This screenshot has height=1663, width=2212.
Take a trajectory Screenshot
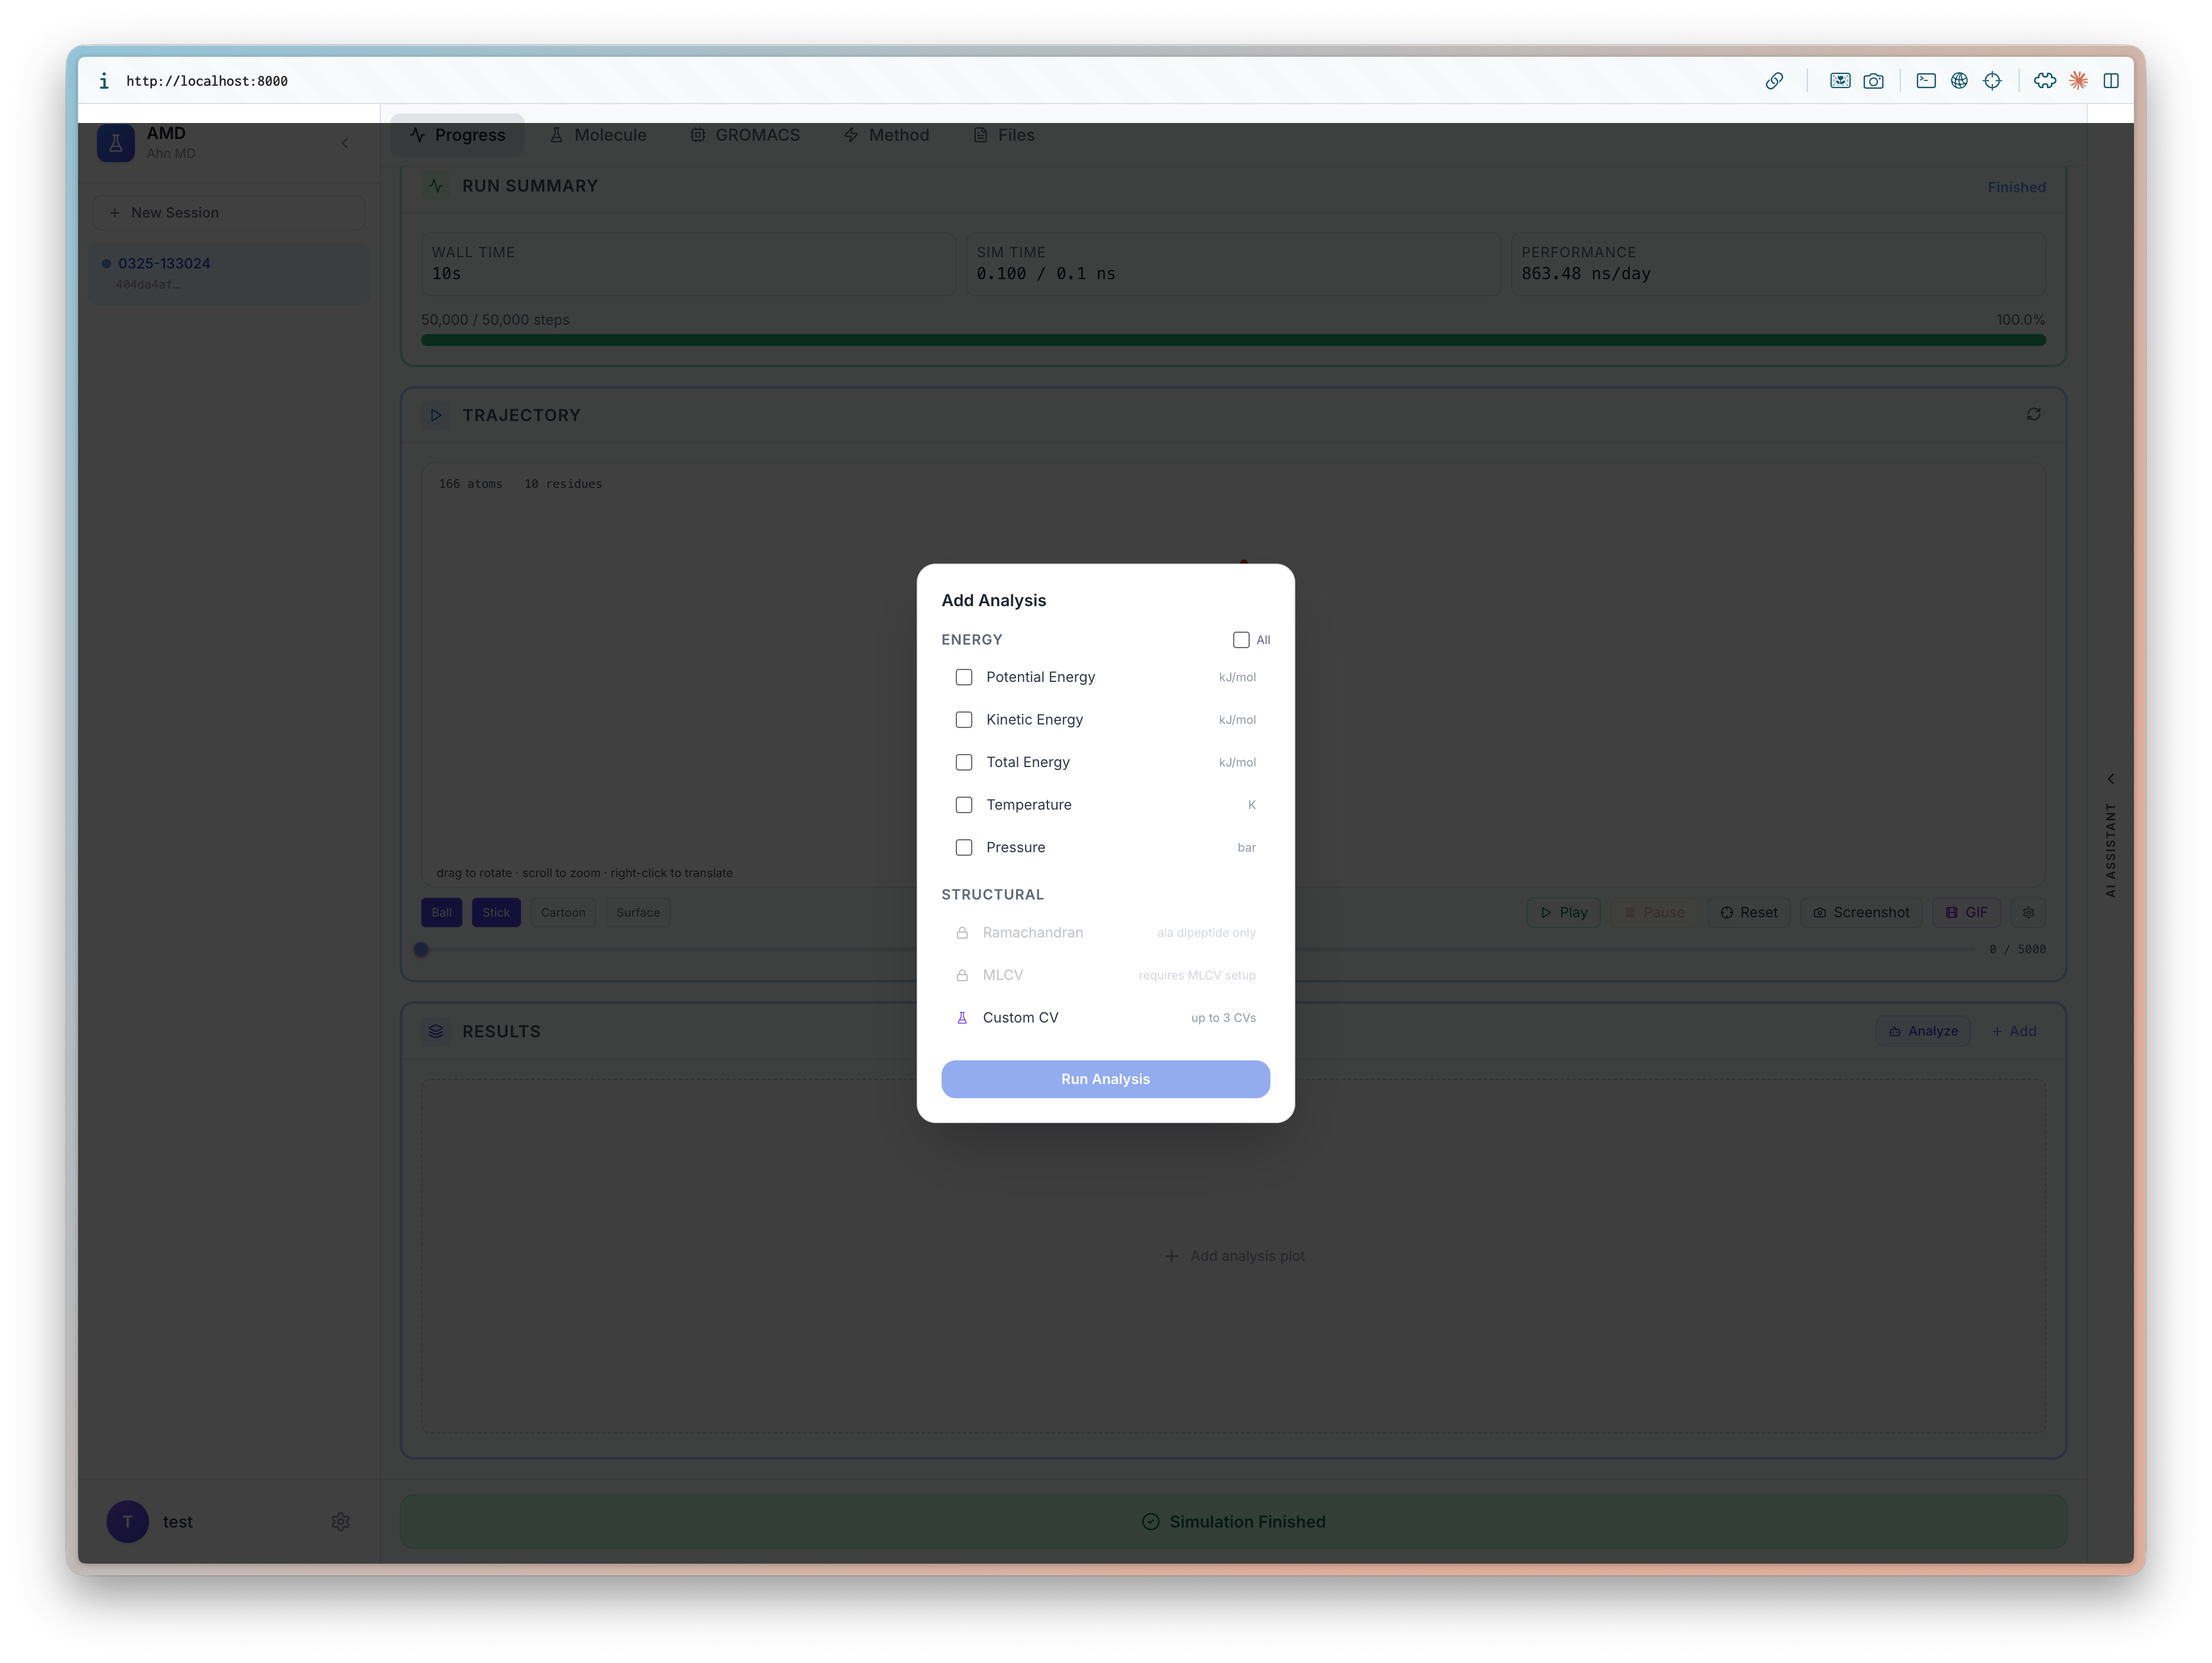click(x=1861, y=912)
